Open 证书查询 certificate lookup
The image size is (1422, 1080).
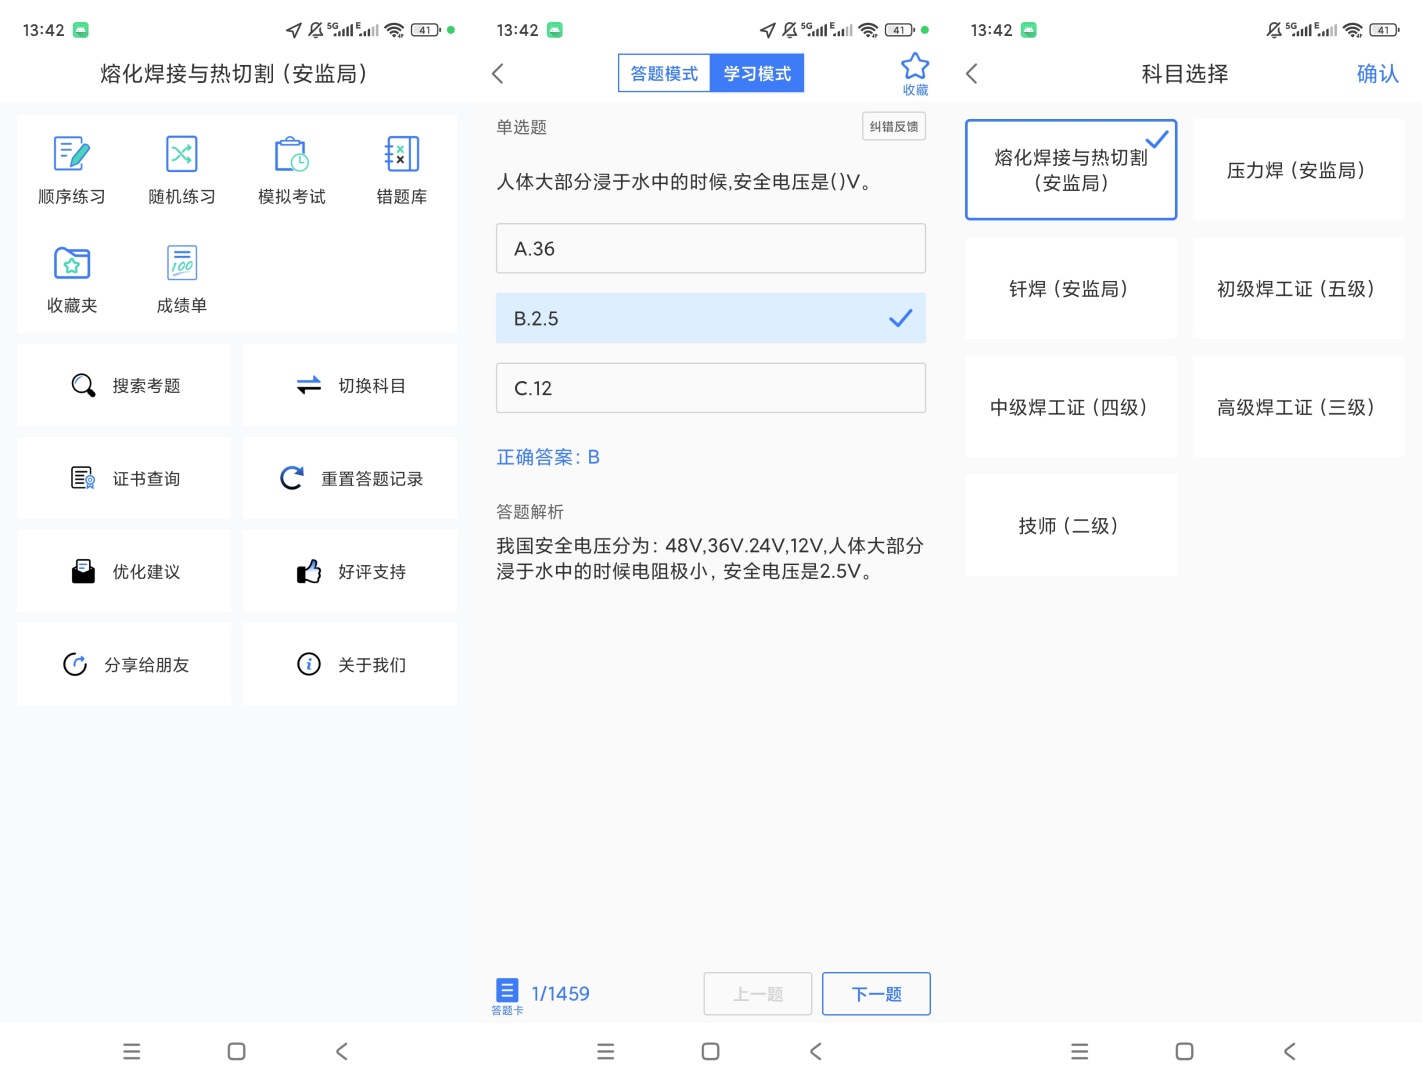pos(124,479)
